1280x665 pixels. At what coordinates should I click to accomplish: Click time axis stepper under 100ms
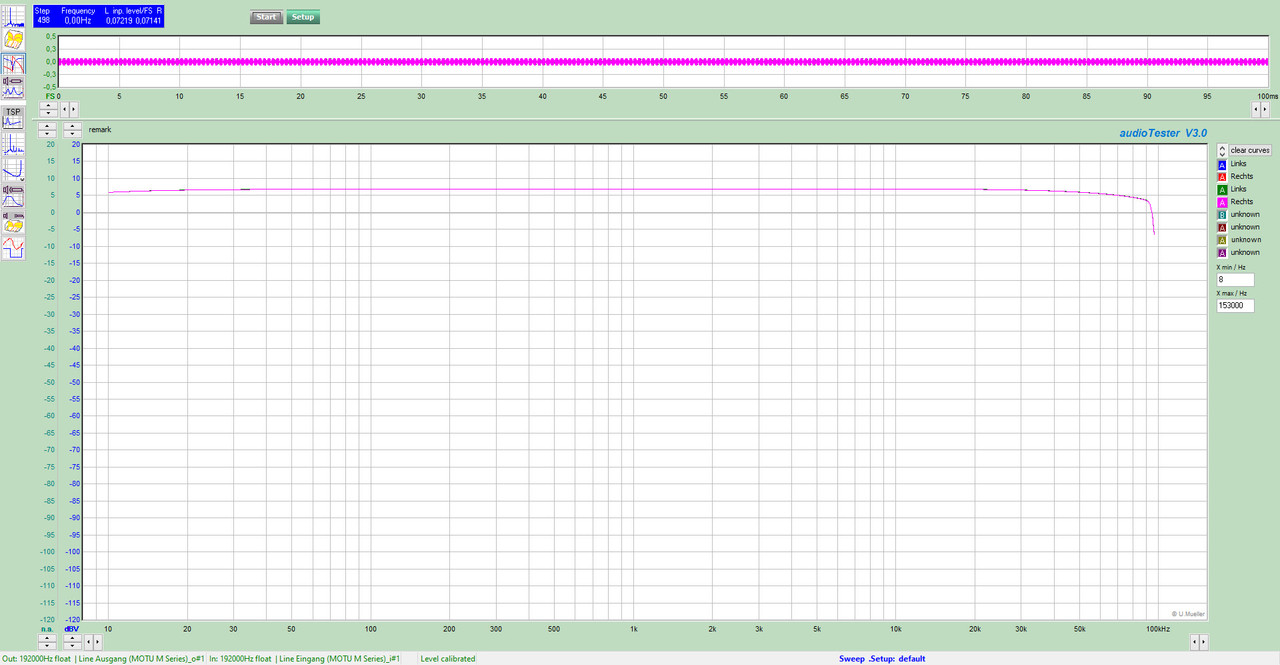click(1262, 108)
